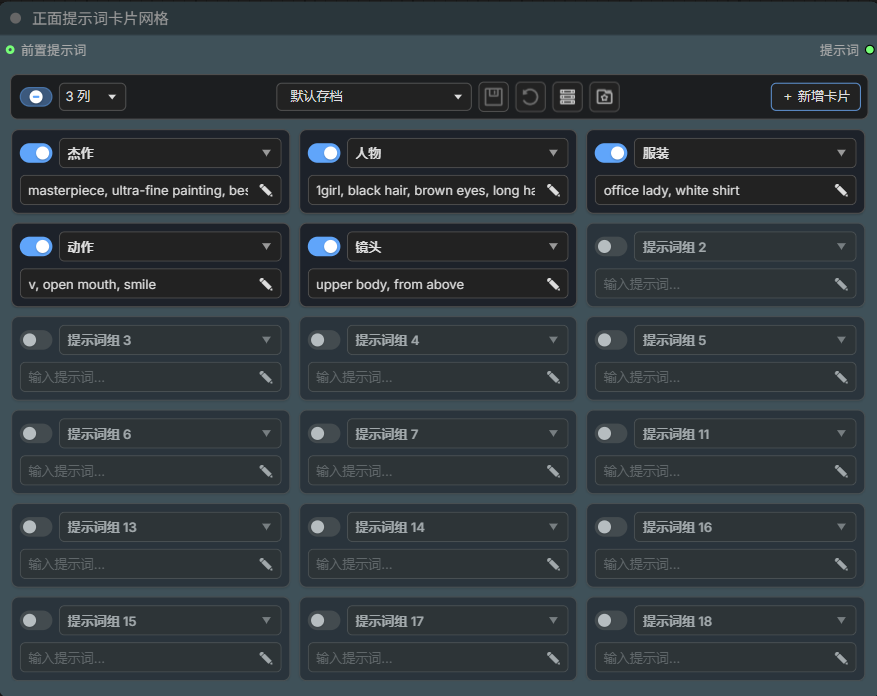
Task: Click the 前置提示词 green input connector
Action: click(x=10, y=50)
